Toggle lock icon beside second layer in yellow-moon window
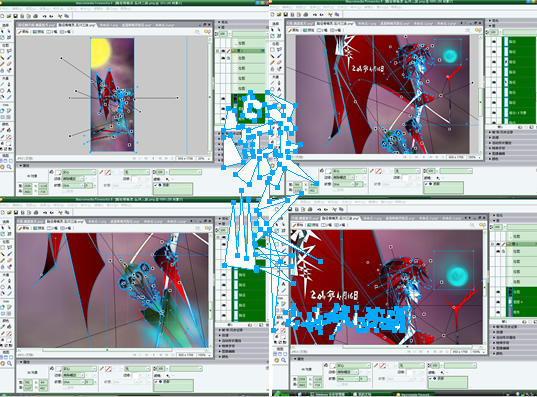This screenshot has width=537, height=397. 228,58
